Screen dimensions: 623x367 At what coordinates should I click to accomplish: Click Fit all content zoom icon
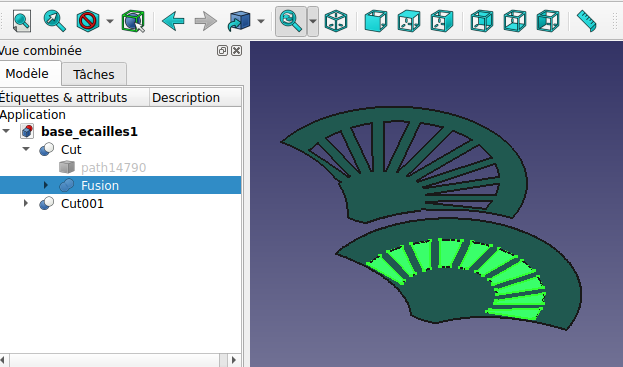[22, 21]
